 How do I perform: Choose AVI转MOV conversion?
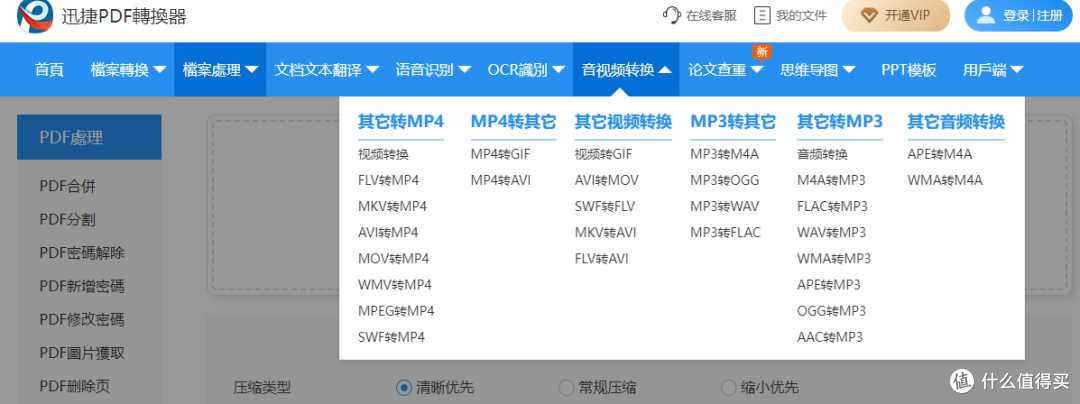coord(607,180)
